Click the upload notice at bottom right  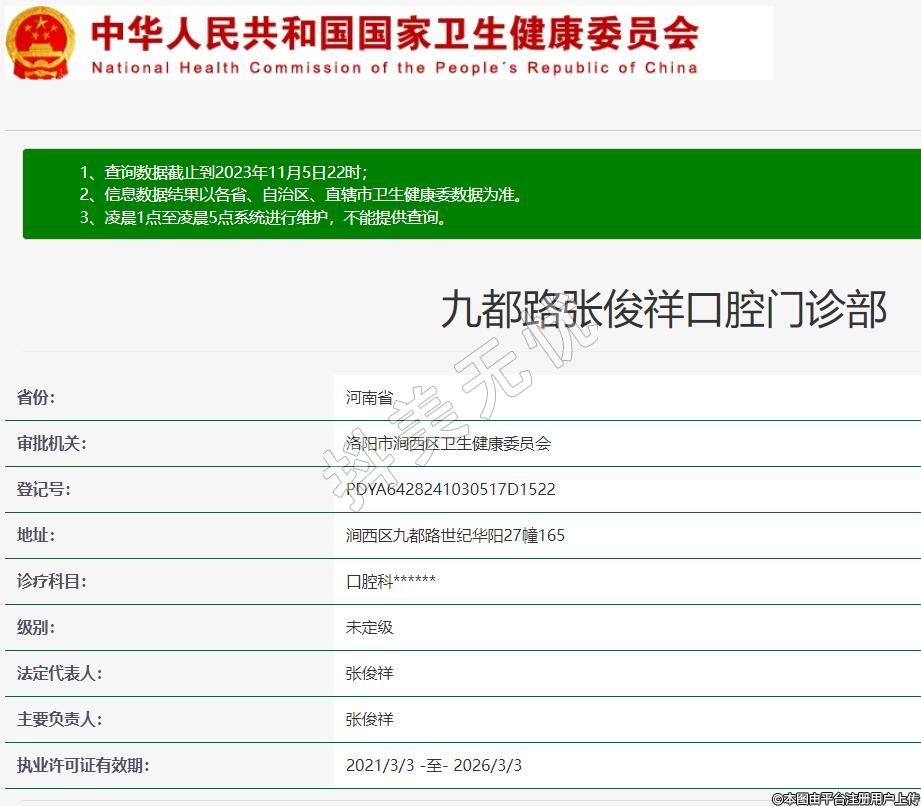tap(845, 798)
